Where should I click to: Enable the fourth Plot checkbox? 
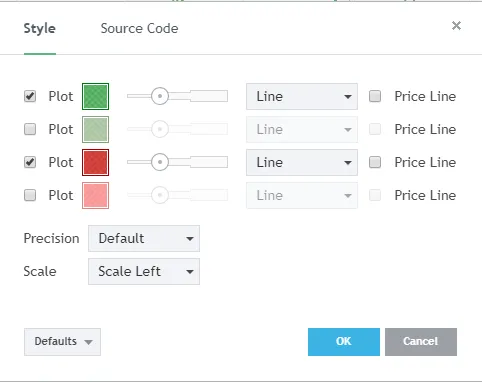(x=30, y=195)
